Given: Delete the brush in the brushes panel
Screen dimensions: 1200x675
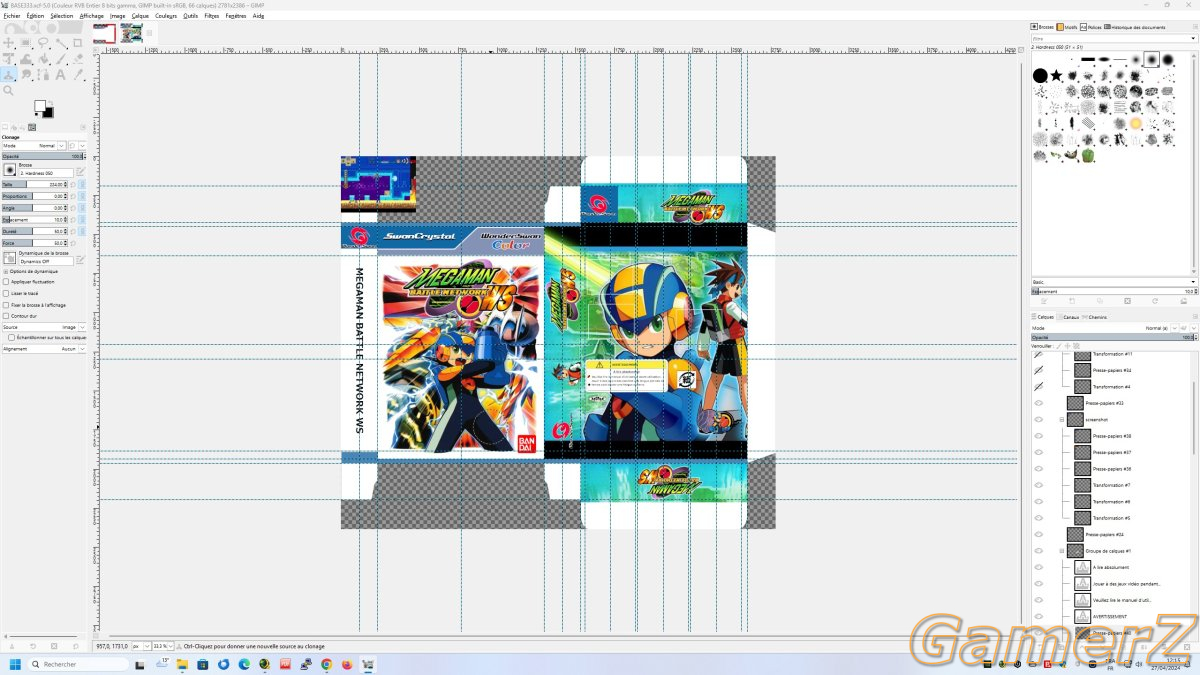Looking at the screenshot, I should tap(1127, 301).
